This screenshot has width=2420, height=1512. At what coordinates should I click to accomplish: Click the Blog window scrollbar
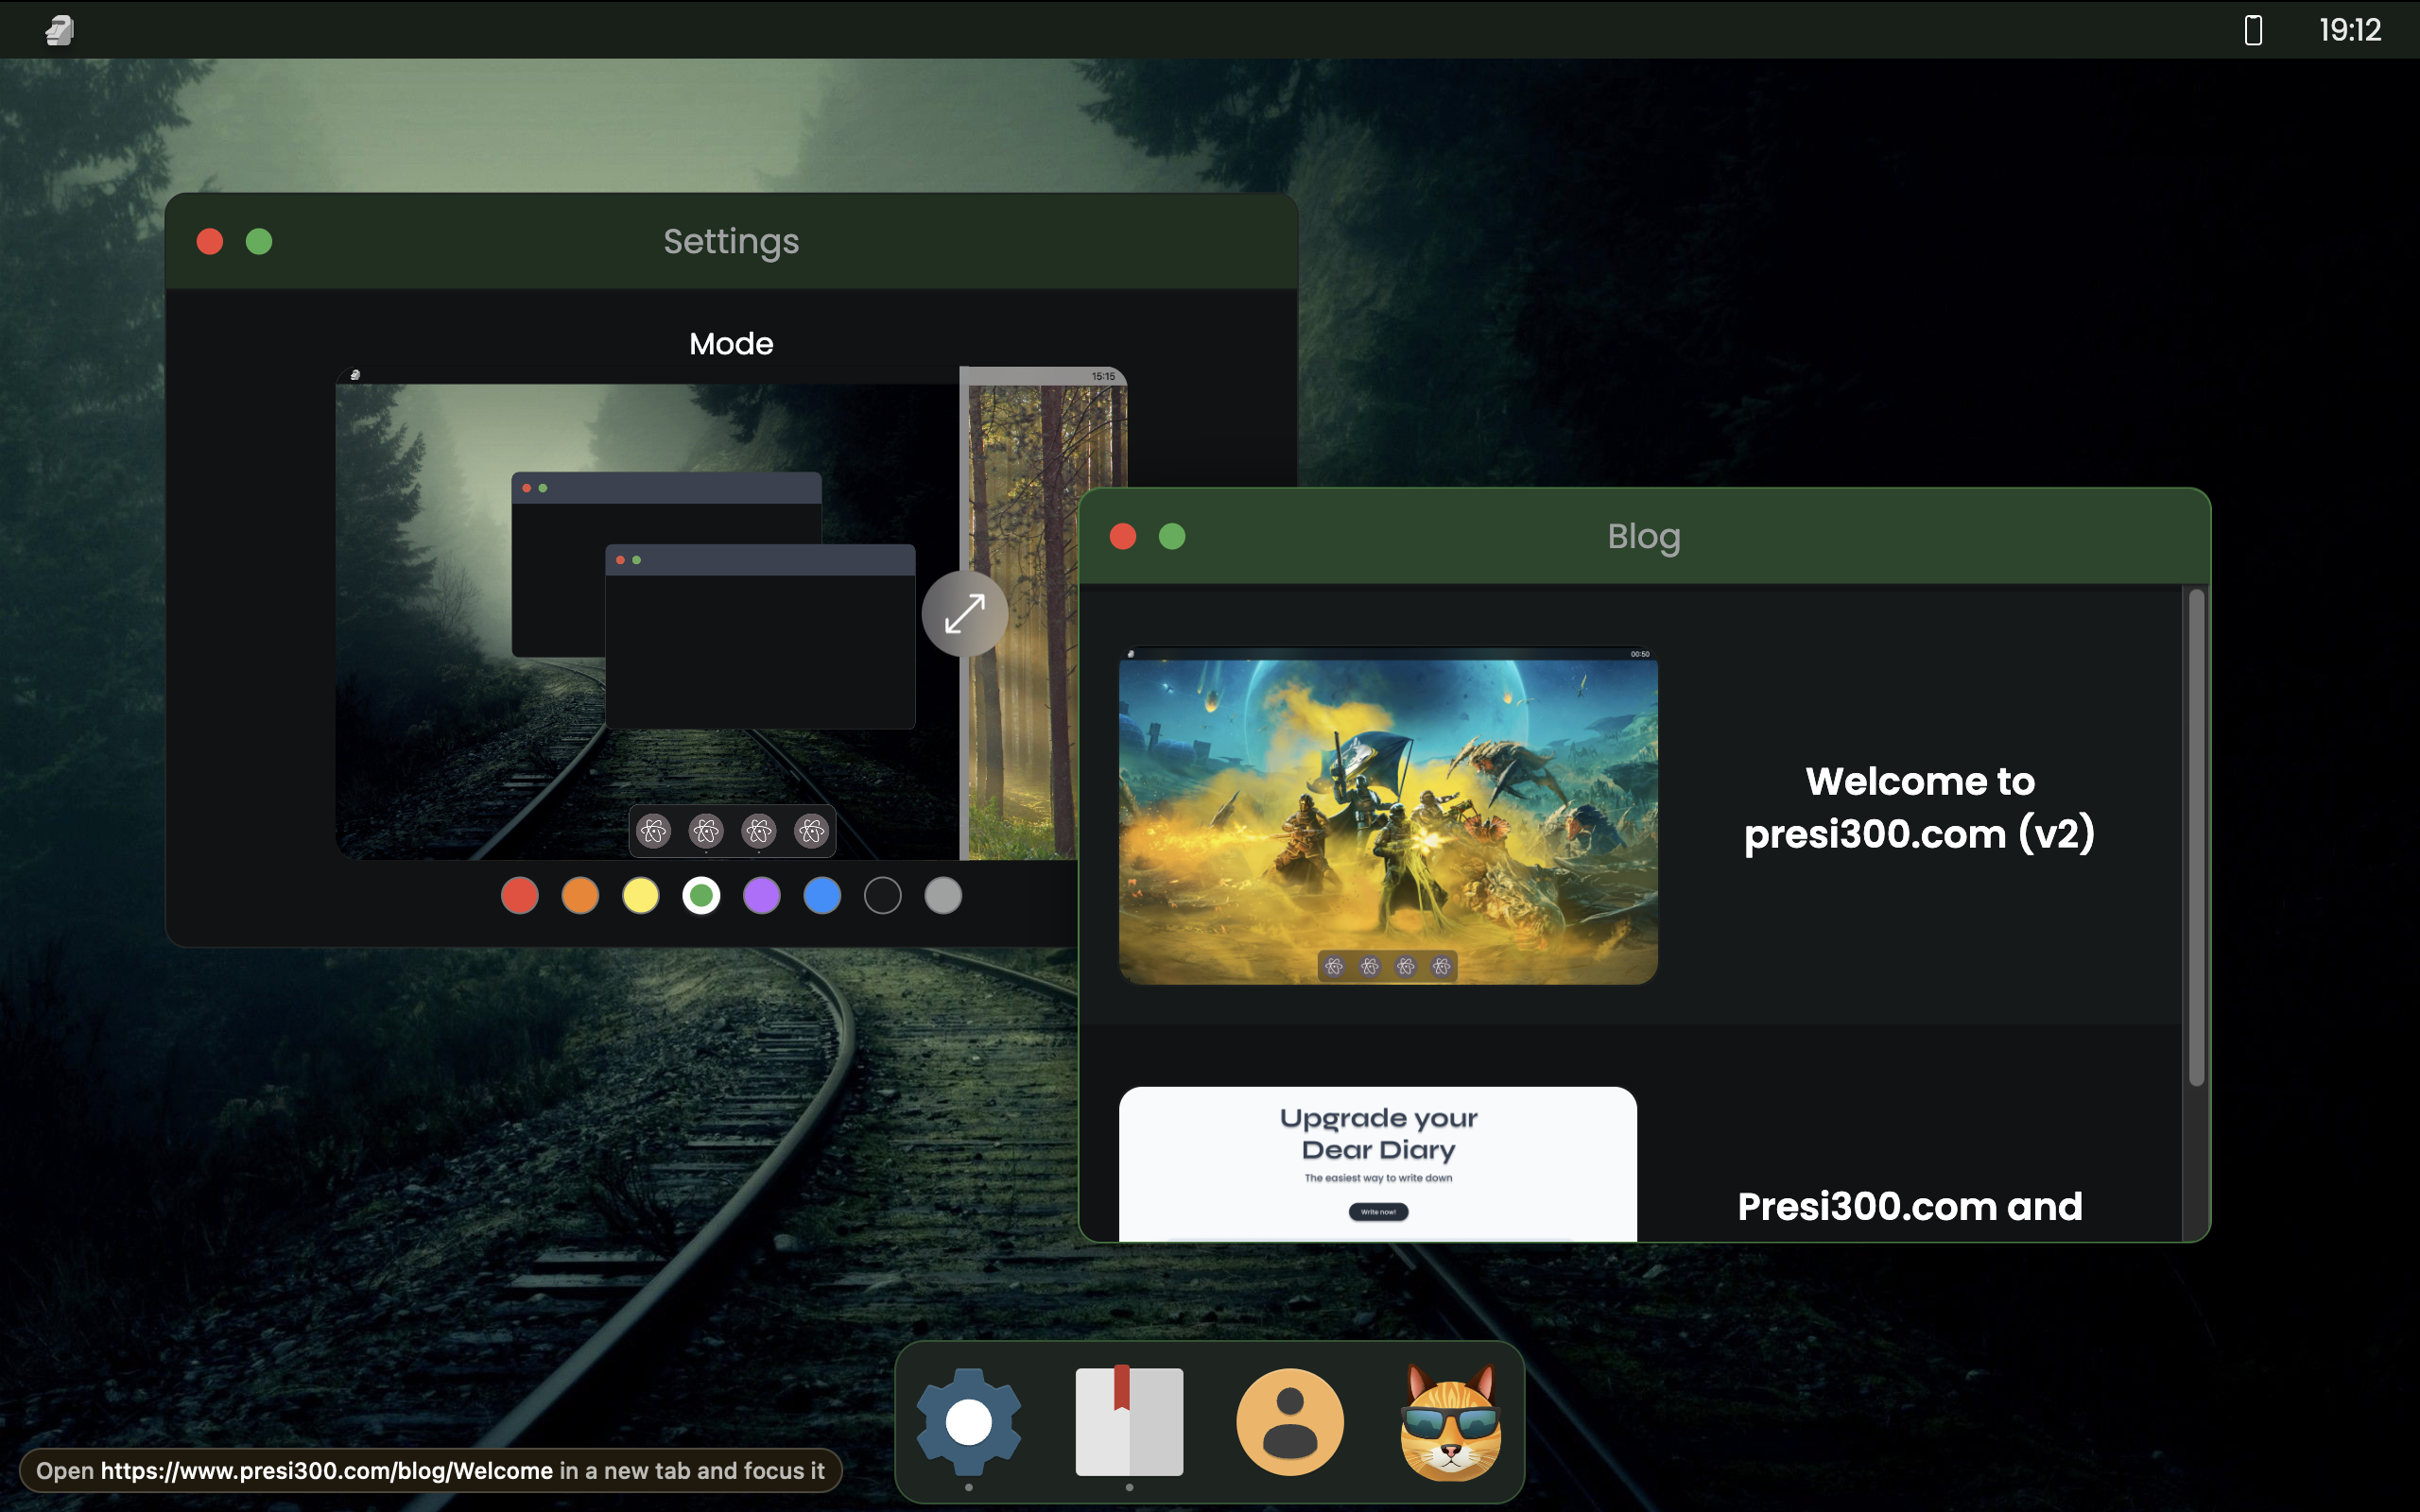click(x=2196, y=838)
